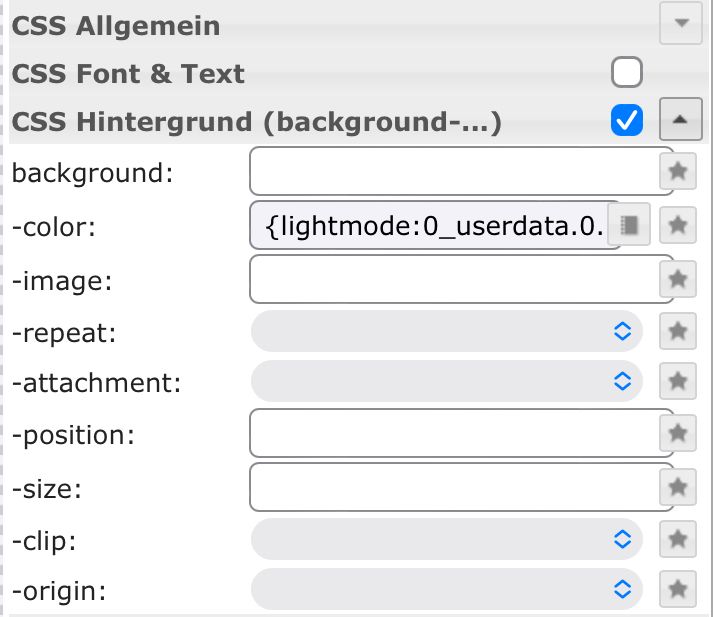Expand the CSS Allgemein section arrow
713x617 pixels.
pyautogui.click(x=681, y=24)
